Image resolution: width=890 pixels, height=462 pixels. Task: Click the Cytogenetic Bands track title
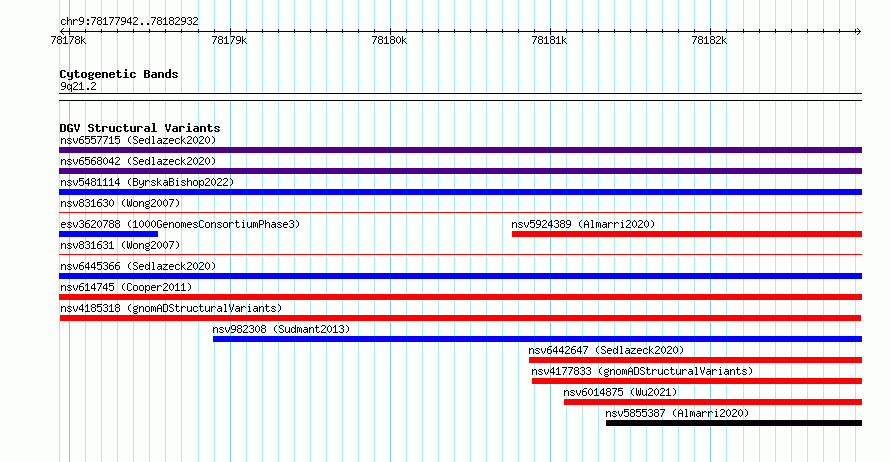(119, 74)
